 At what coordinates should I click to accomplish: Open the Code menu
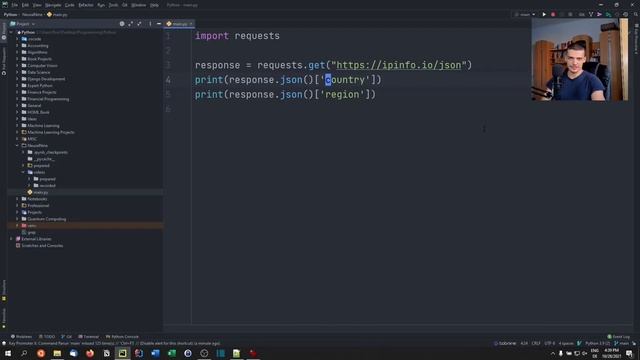pyautogui.click(x=69, y=5)
